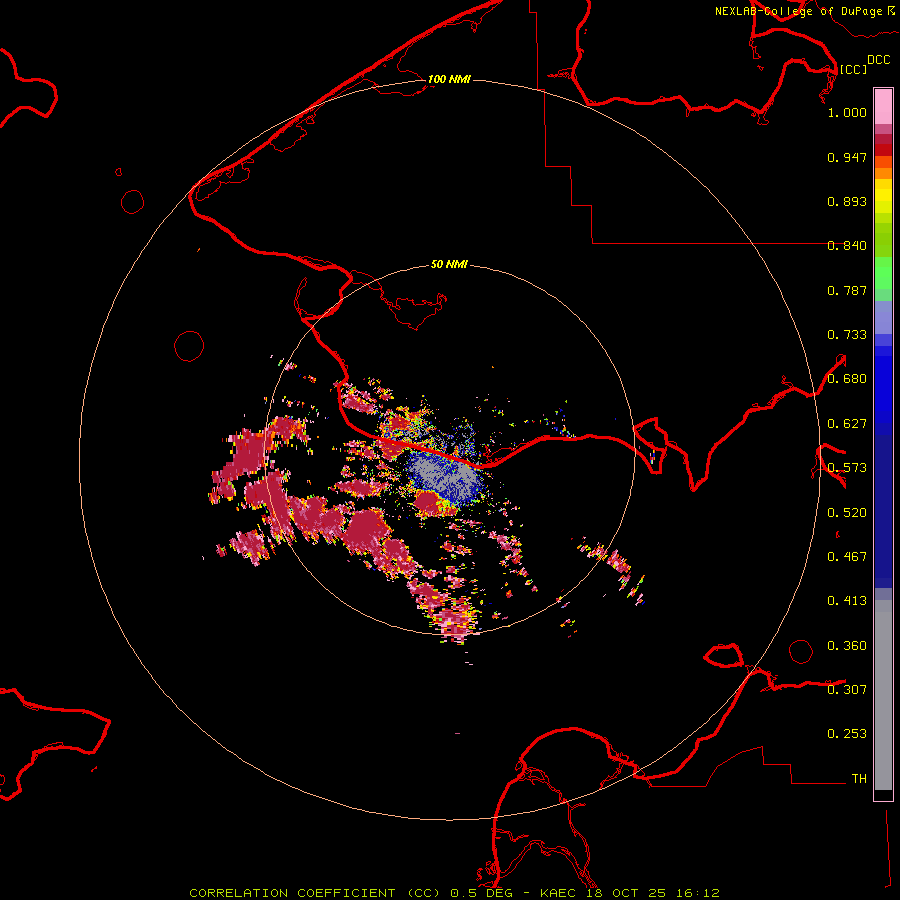Click the "100 NMI" range ring label
900x900 pixels.
click(449, 79)
